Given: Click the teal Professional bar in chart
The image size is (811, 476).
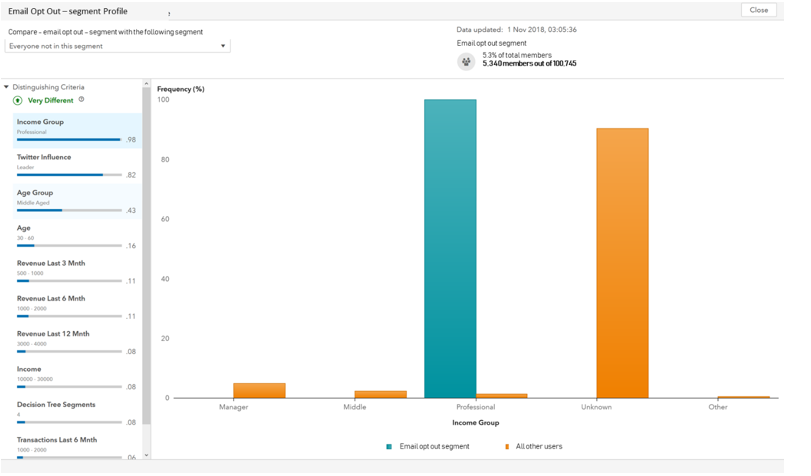Looking at the screenshot, I should [x=450, y=250].
